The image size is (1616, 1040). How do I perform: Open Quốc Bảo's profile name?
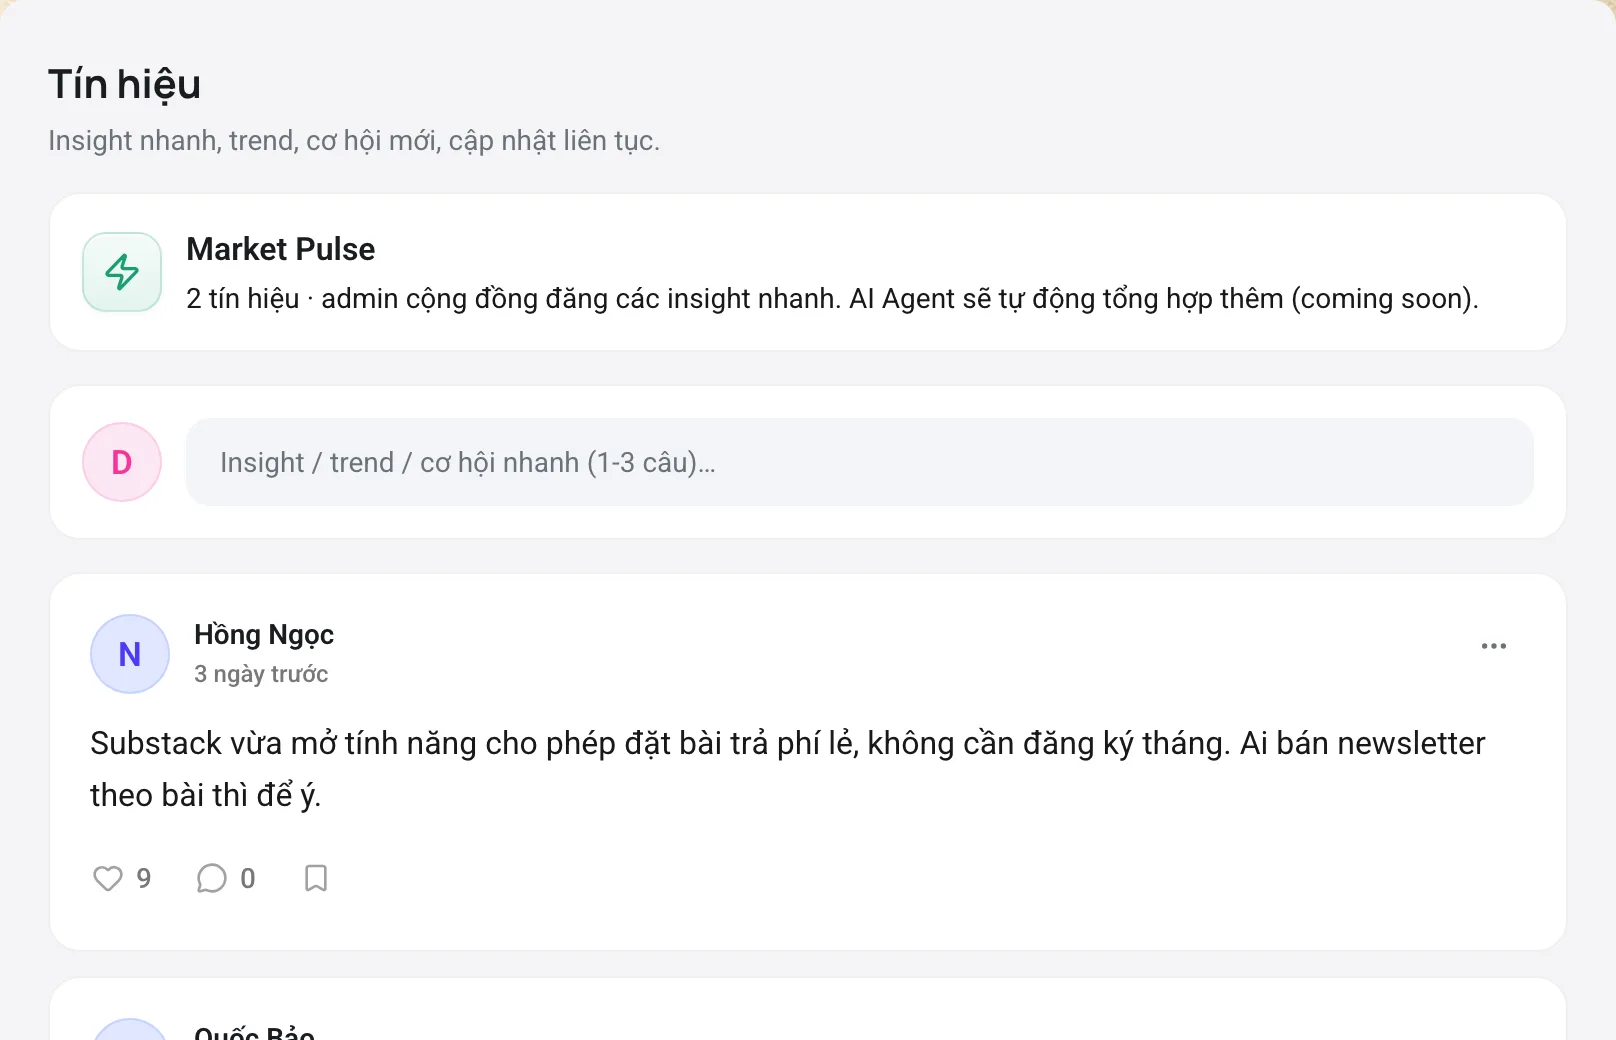pos(254,1032)
